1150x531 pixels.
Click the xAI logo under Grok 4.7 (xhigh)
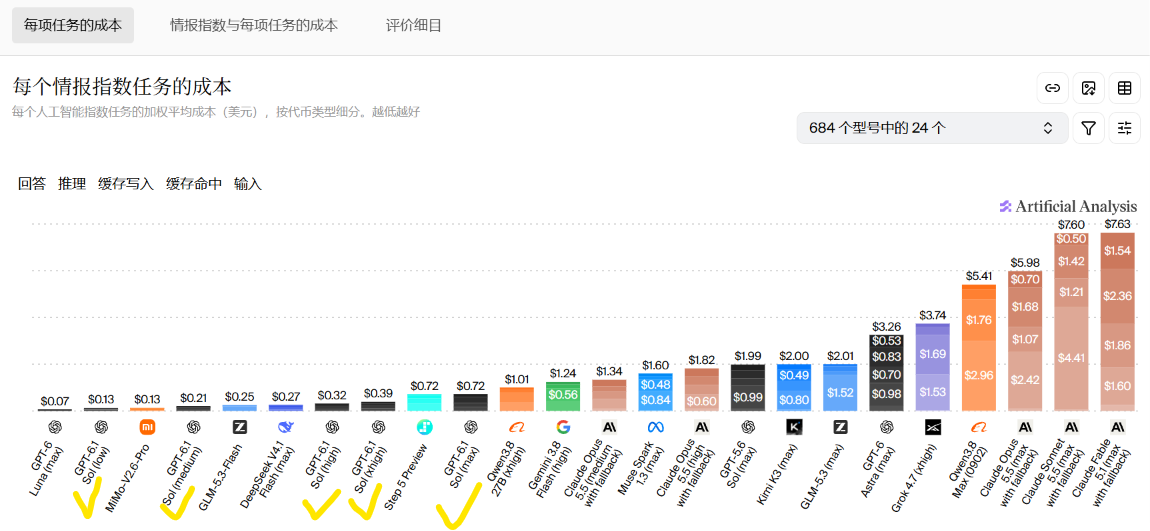pos(932,427)
